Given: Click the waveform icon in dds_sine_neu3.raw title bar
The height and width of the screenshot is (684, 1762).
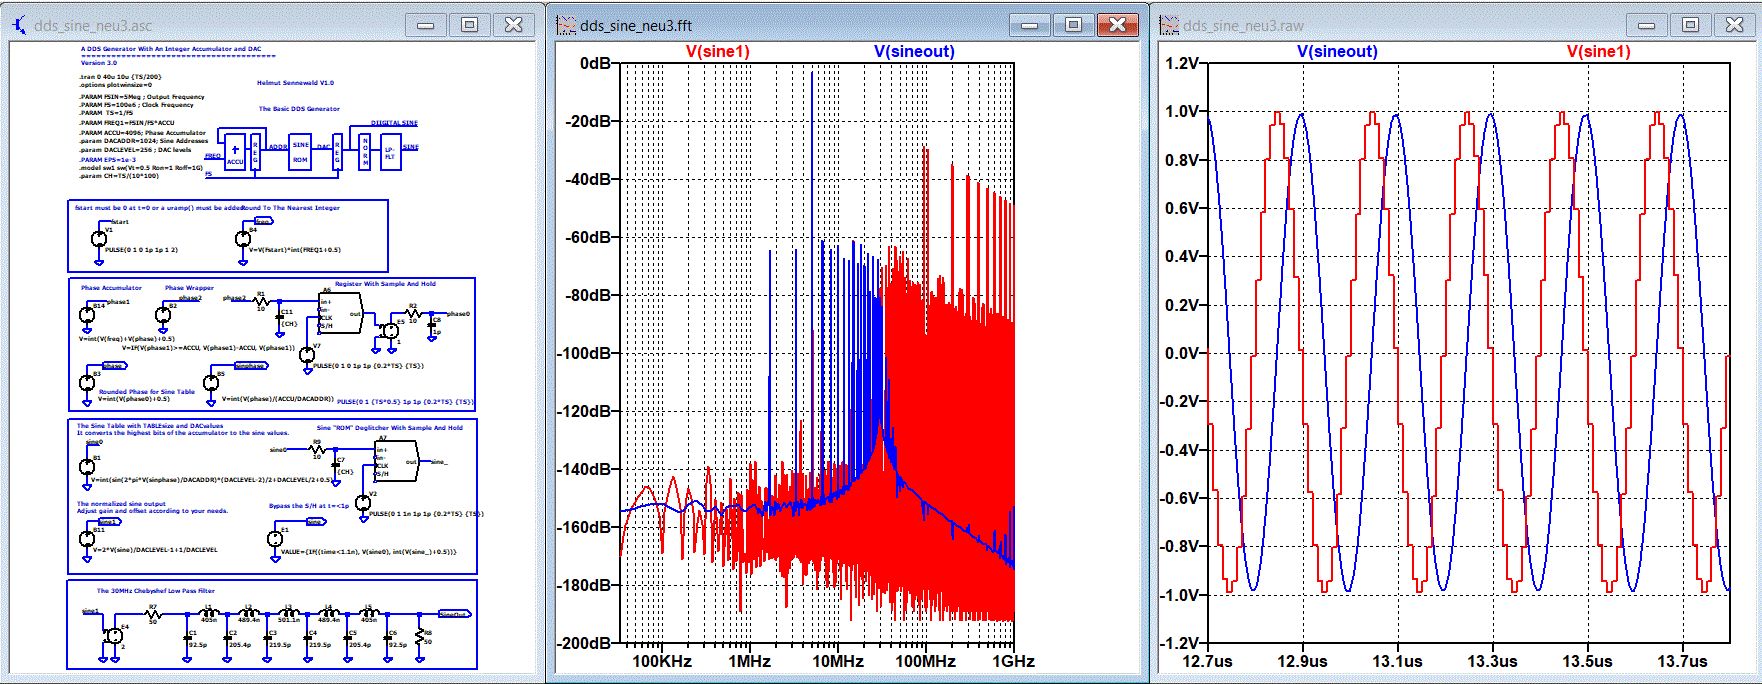Looking at the screenshot, I should tap(1168, 25).
